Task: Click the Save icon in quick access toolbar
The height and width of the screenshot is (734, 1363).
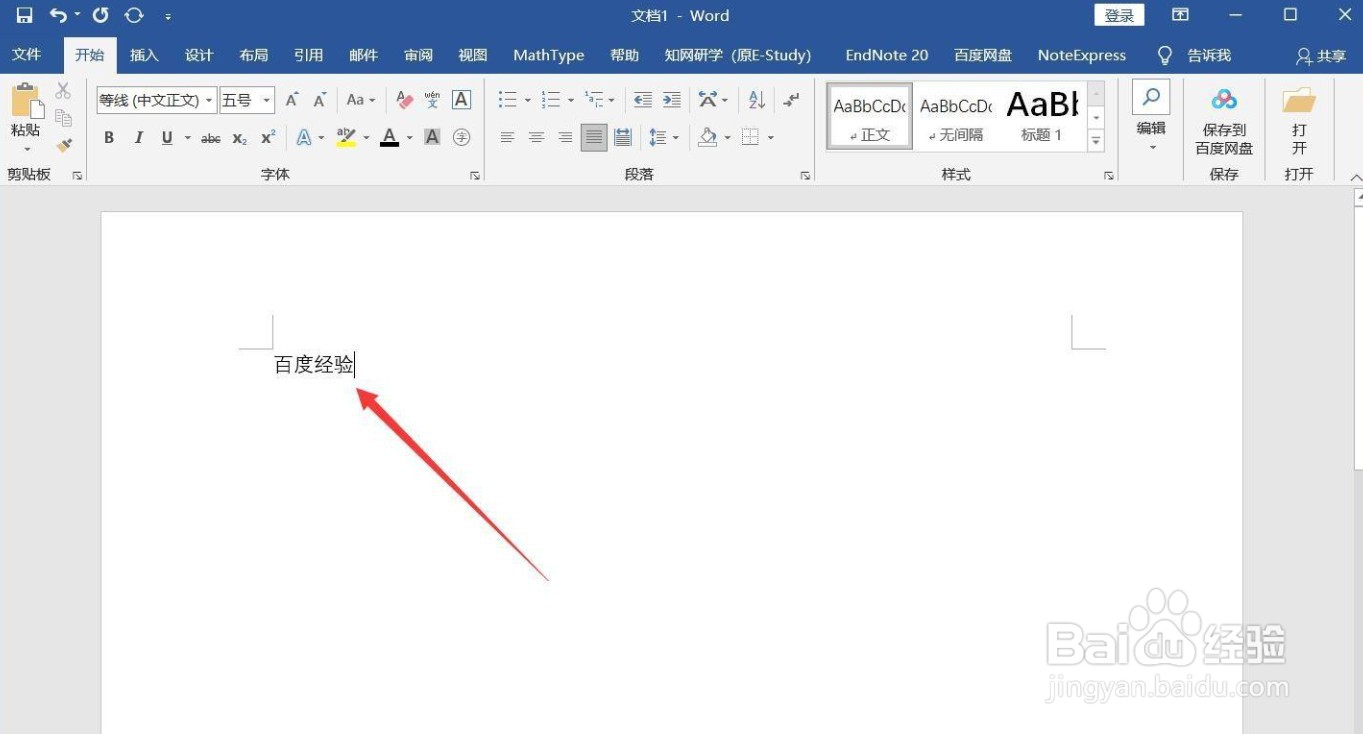Action: point(24,15)
